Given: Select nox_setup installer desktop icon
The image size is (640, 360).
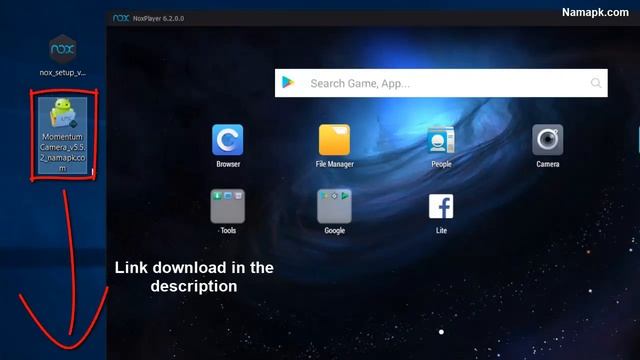Looking at the screenshot, I should pos(62,56).
